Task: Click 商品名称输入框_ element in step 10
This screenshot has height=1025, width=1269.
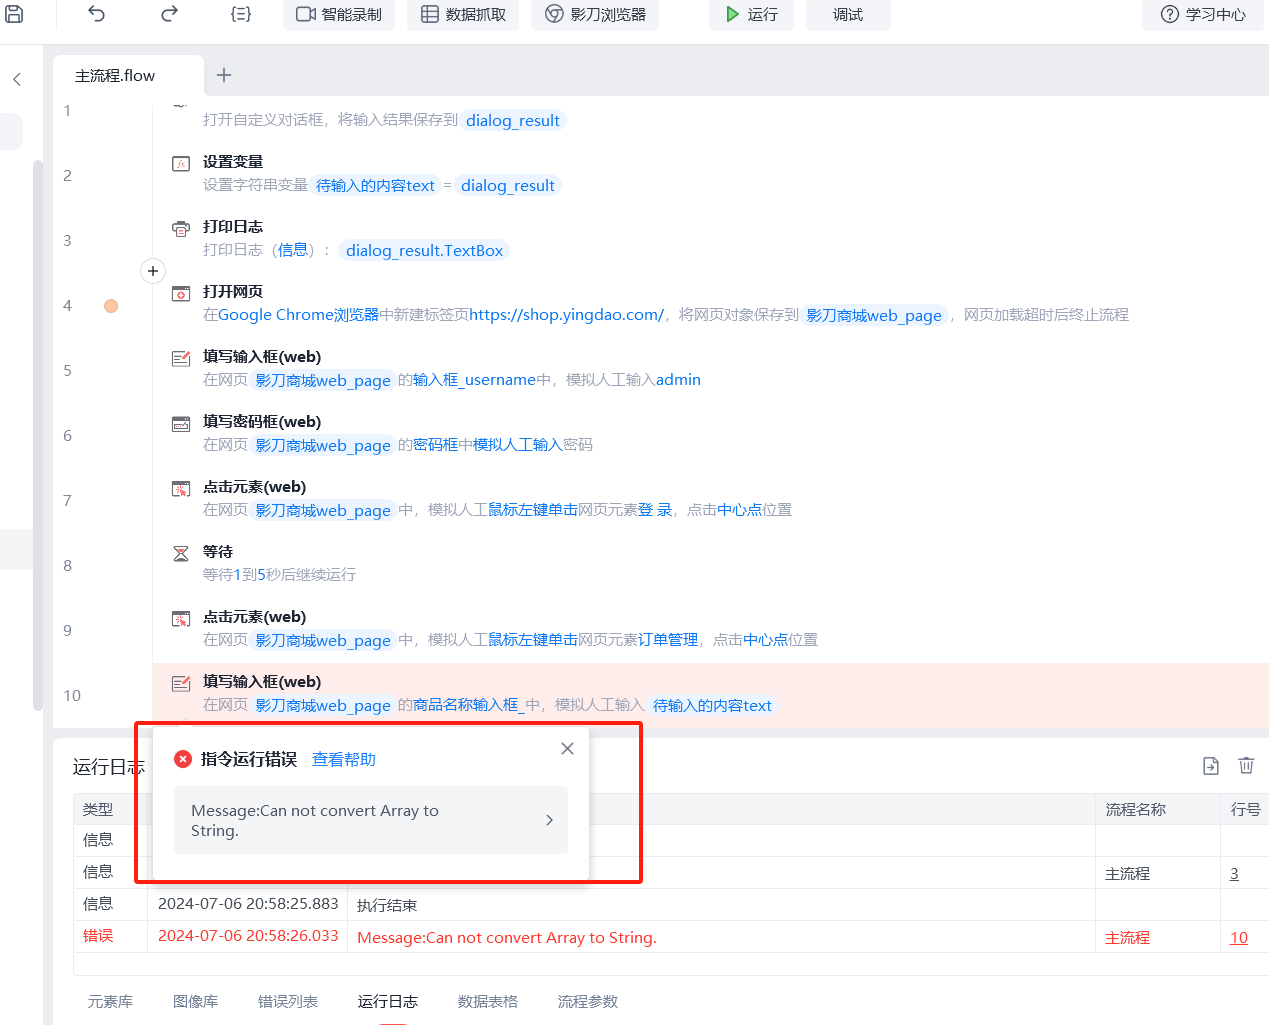Action: [469, 704]
